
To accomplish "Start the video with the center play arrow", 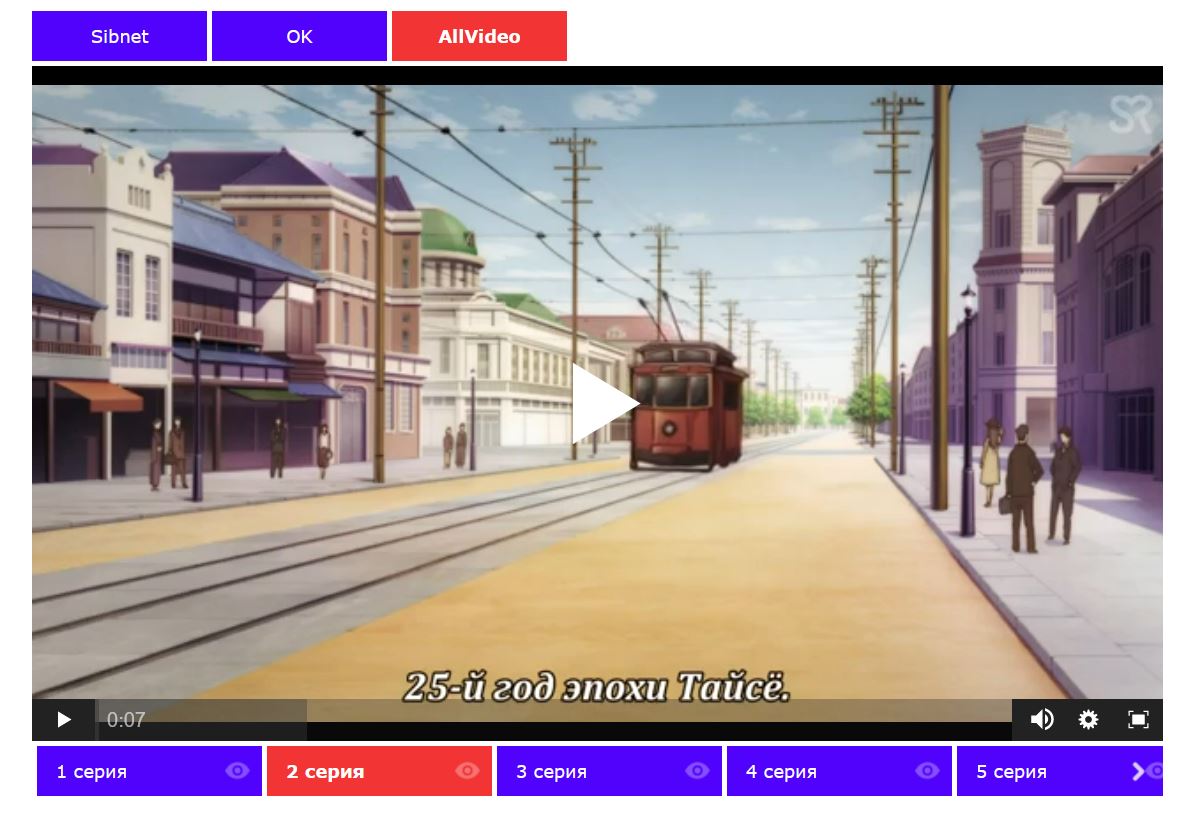I will pos(605,403).
